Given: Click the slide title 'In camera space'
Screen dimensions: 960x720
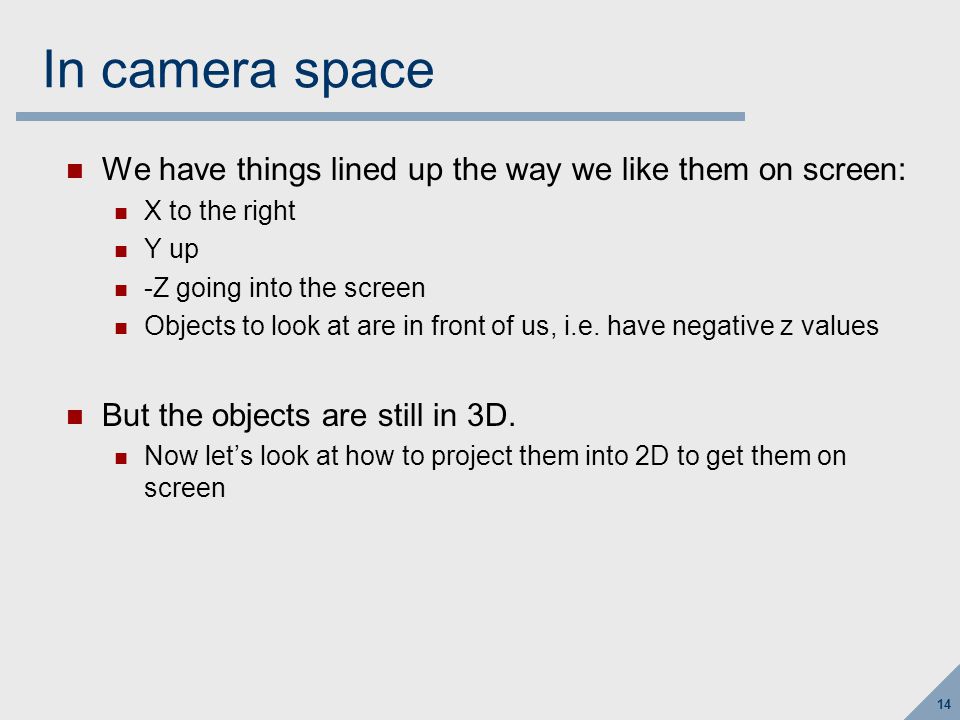Looking at the screenshot, I should coord(239,71).
